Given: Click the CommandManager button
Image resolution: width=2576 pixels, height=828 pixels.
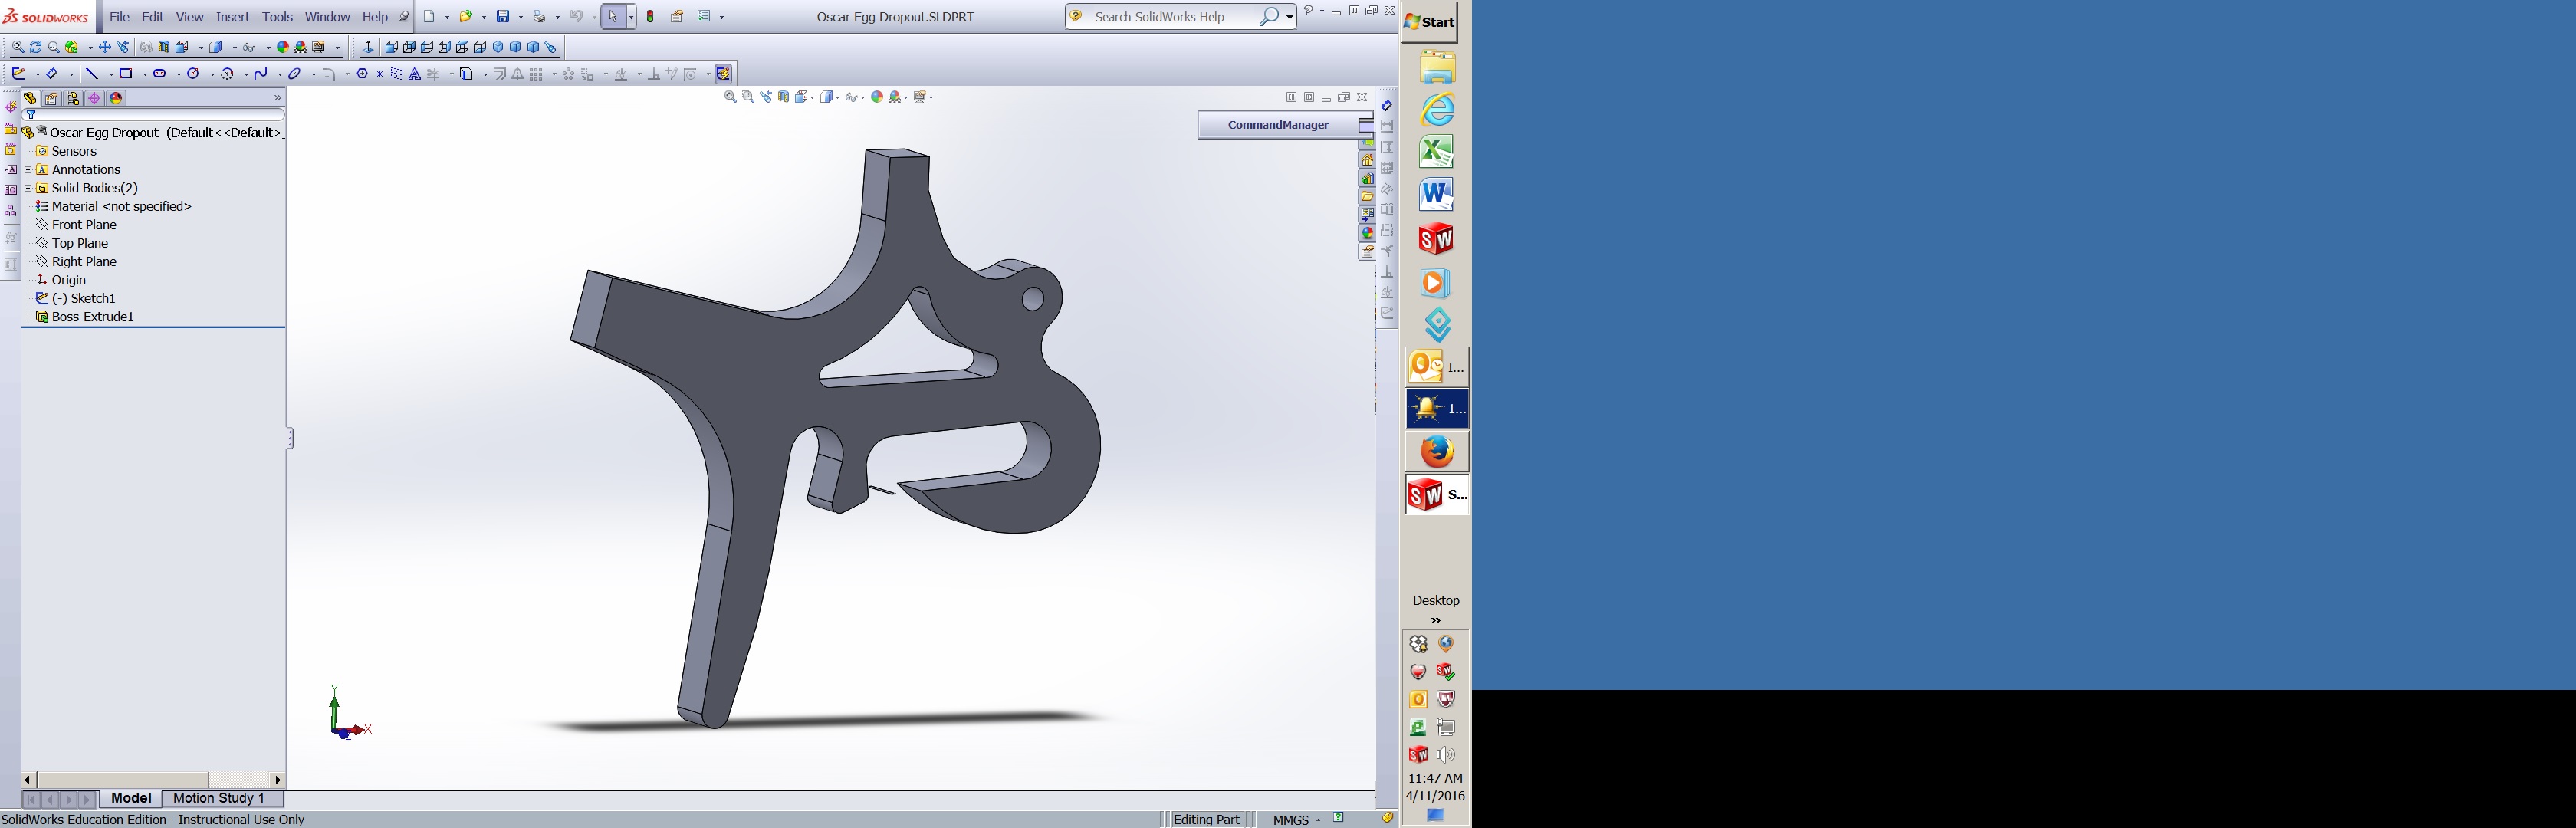Looking at the screenshot, I should [x=1277, y=125].
